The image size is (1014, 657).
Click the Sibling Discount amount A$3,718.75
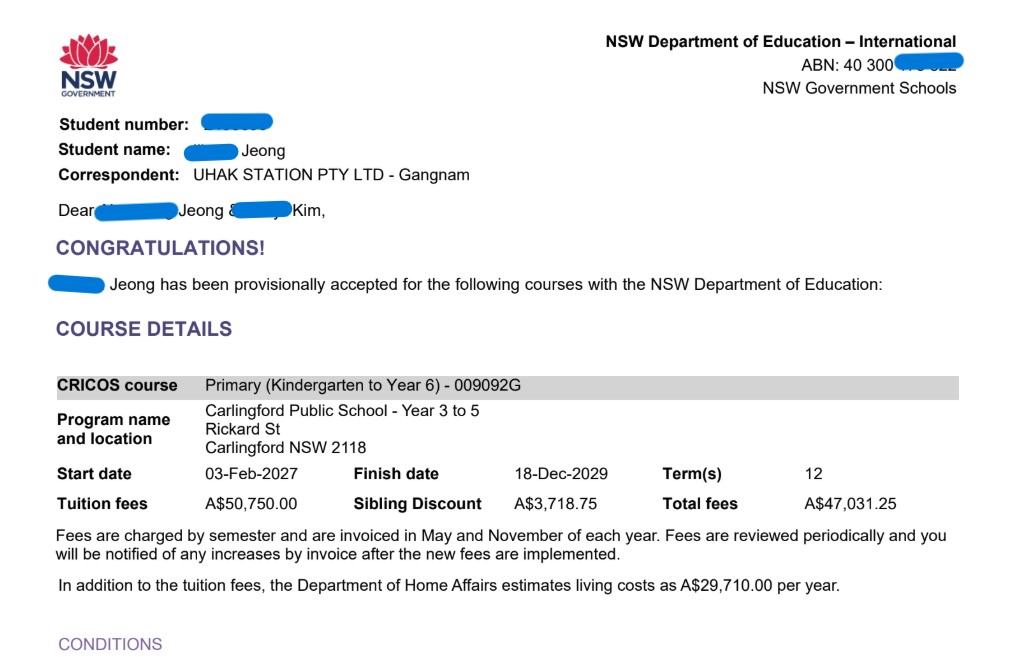pos(556,504)
